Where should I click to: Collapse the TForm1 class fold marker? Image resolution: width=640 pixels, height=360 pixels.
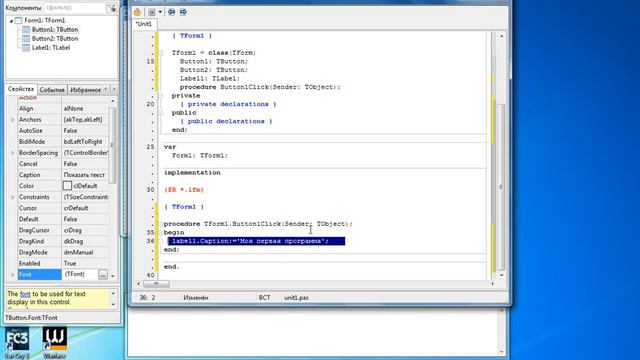tap(161, 53)
